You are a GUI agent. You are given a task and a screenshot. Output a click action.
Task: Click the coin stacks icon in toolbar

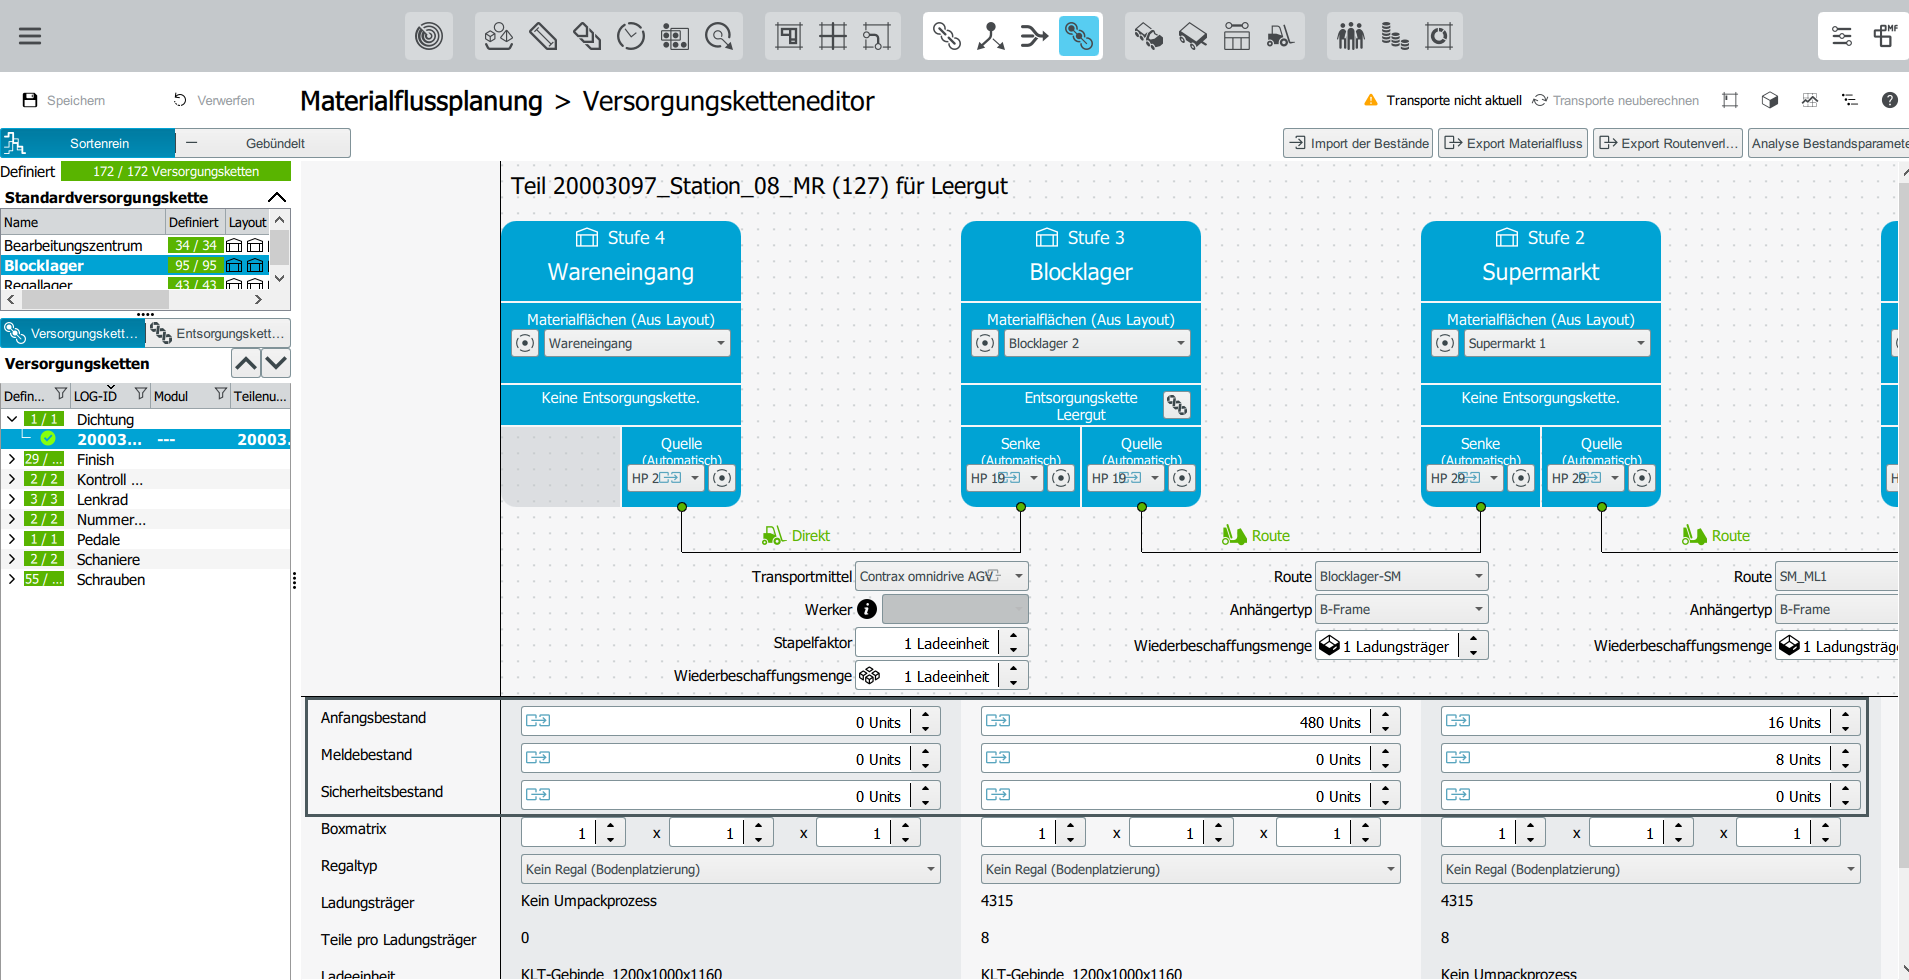point(1394,37)
